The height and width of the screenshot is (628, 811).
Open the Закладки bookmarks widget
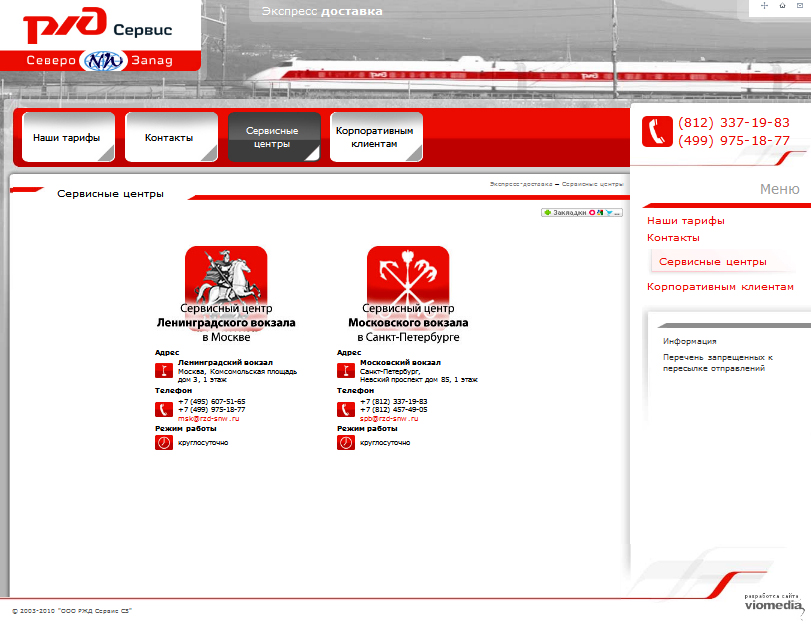tap(564, 213)
